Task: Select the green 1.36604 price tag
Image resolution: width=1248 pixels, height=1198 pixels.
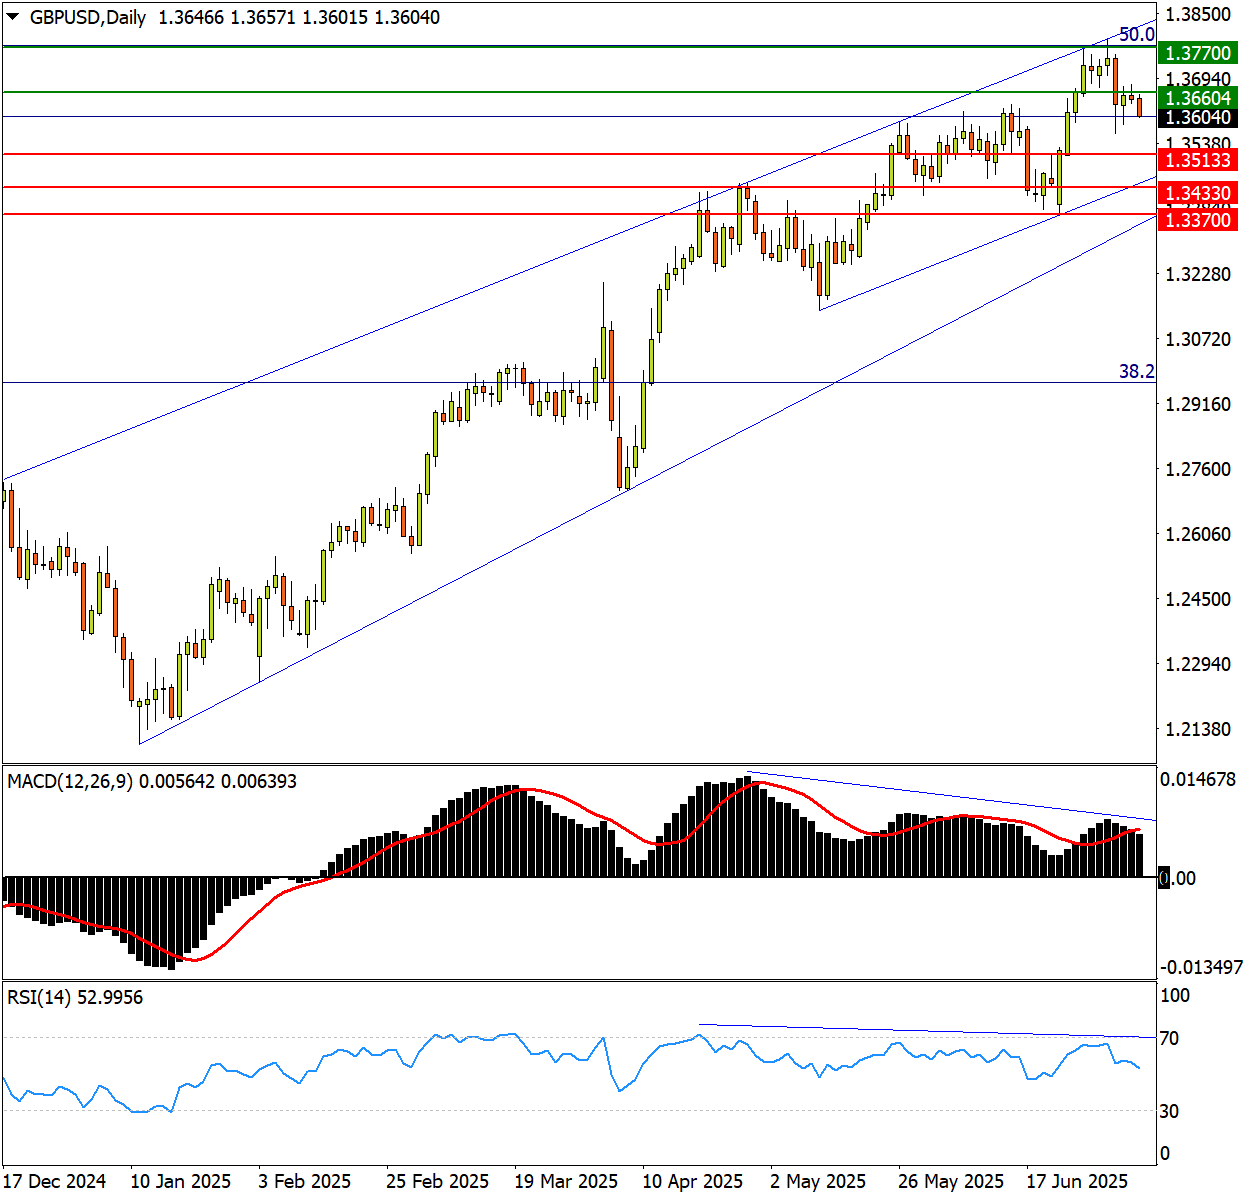Action: (1198, 98)
